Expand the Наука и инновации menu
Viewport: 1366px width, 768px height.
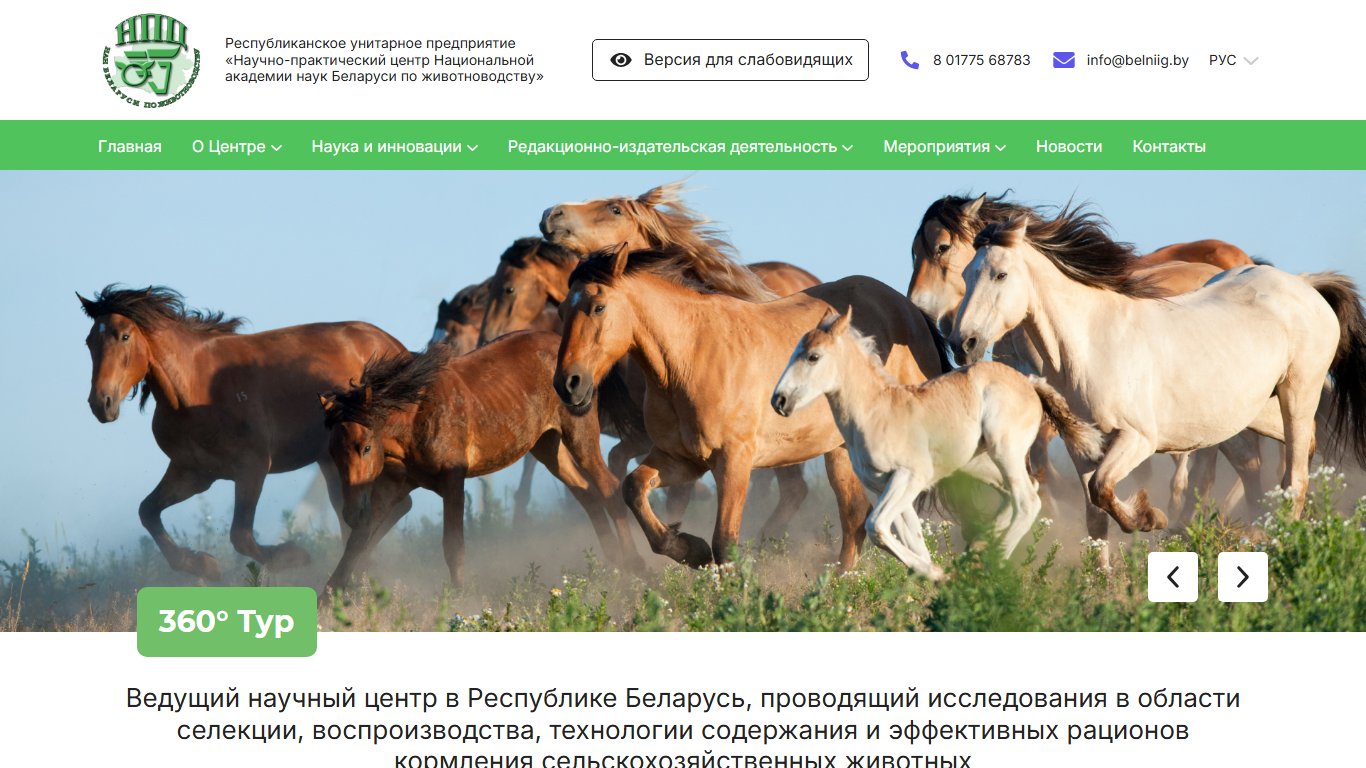(395, 146)
